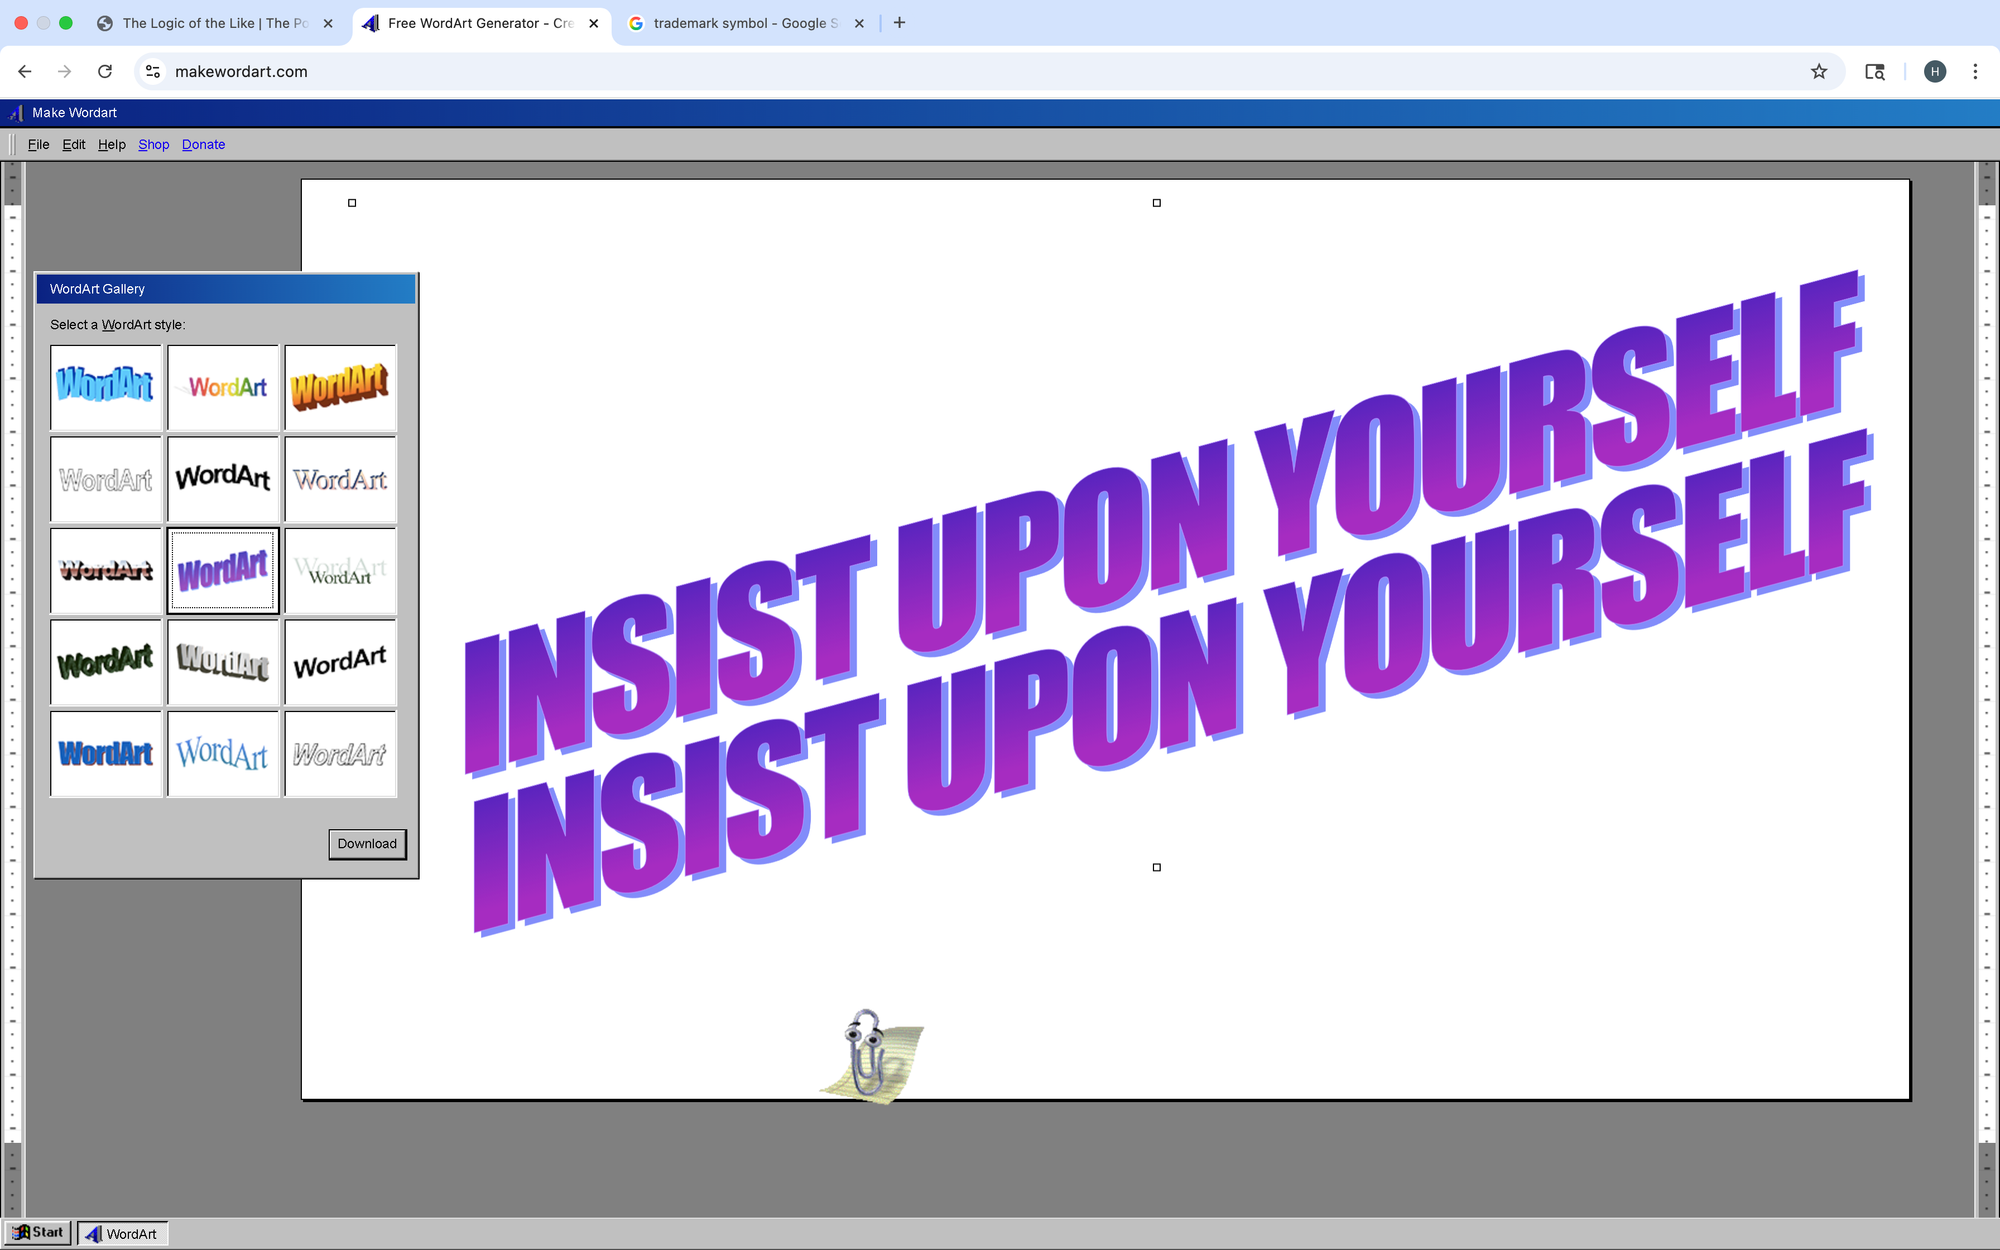Image resolution: width=2000 pixels, height=1250 pixels.
Task: Switch to The Logic of the Like tab
Action: [x=215, y=23]
